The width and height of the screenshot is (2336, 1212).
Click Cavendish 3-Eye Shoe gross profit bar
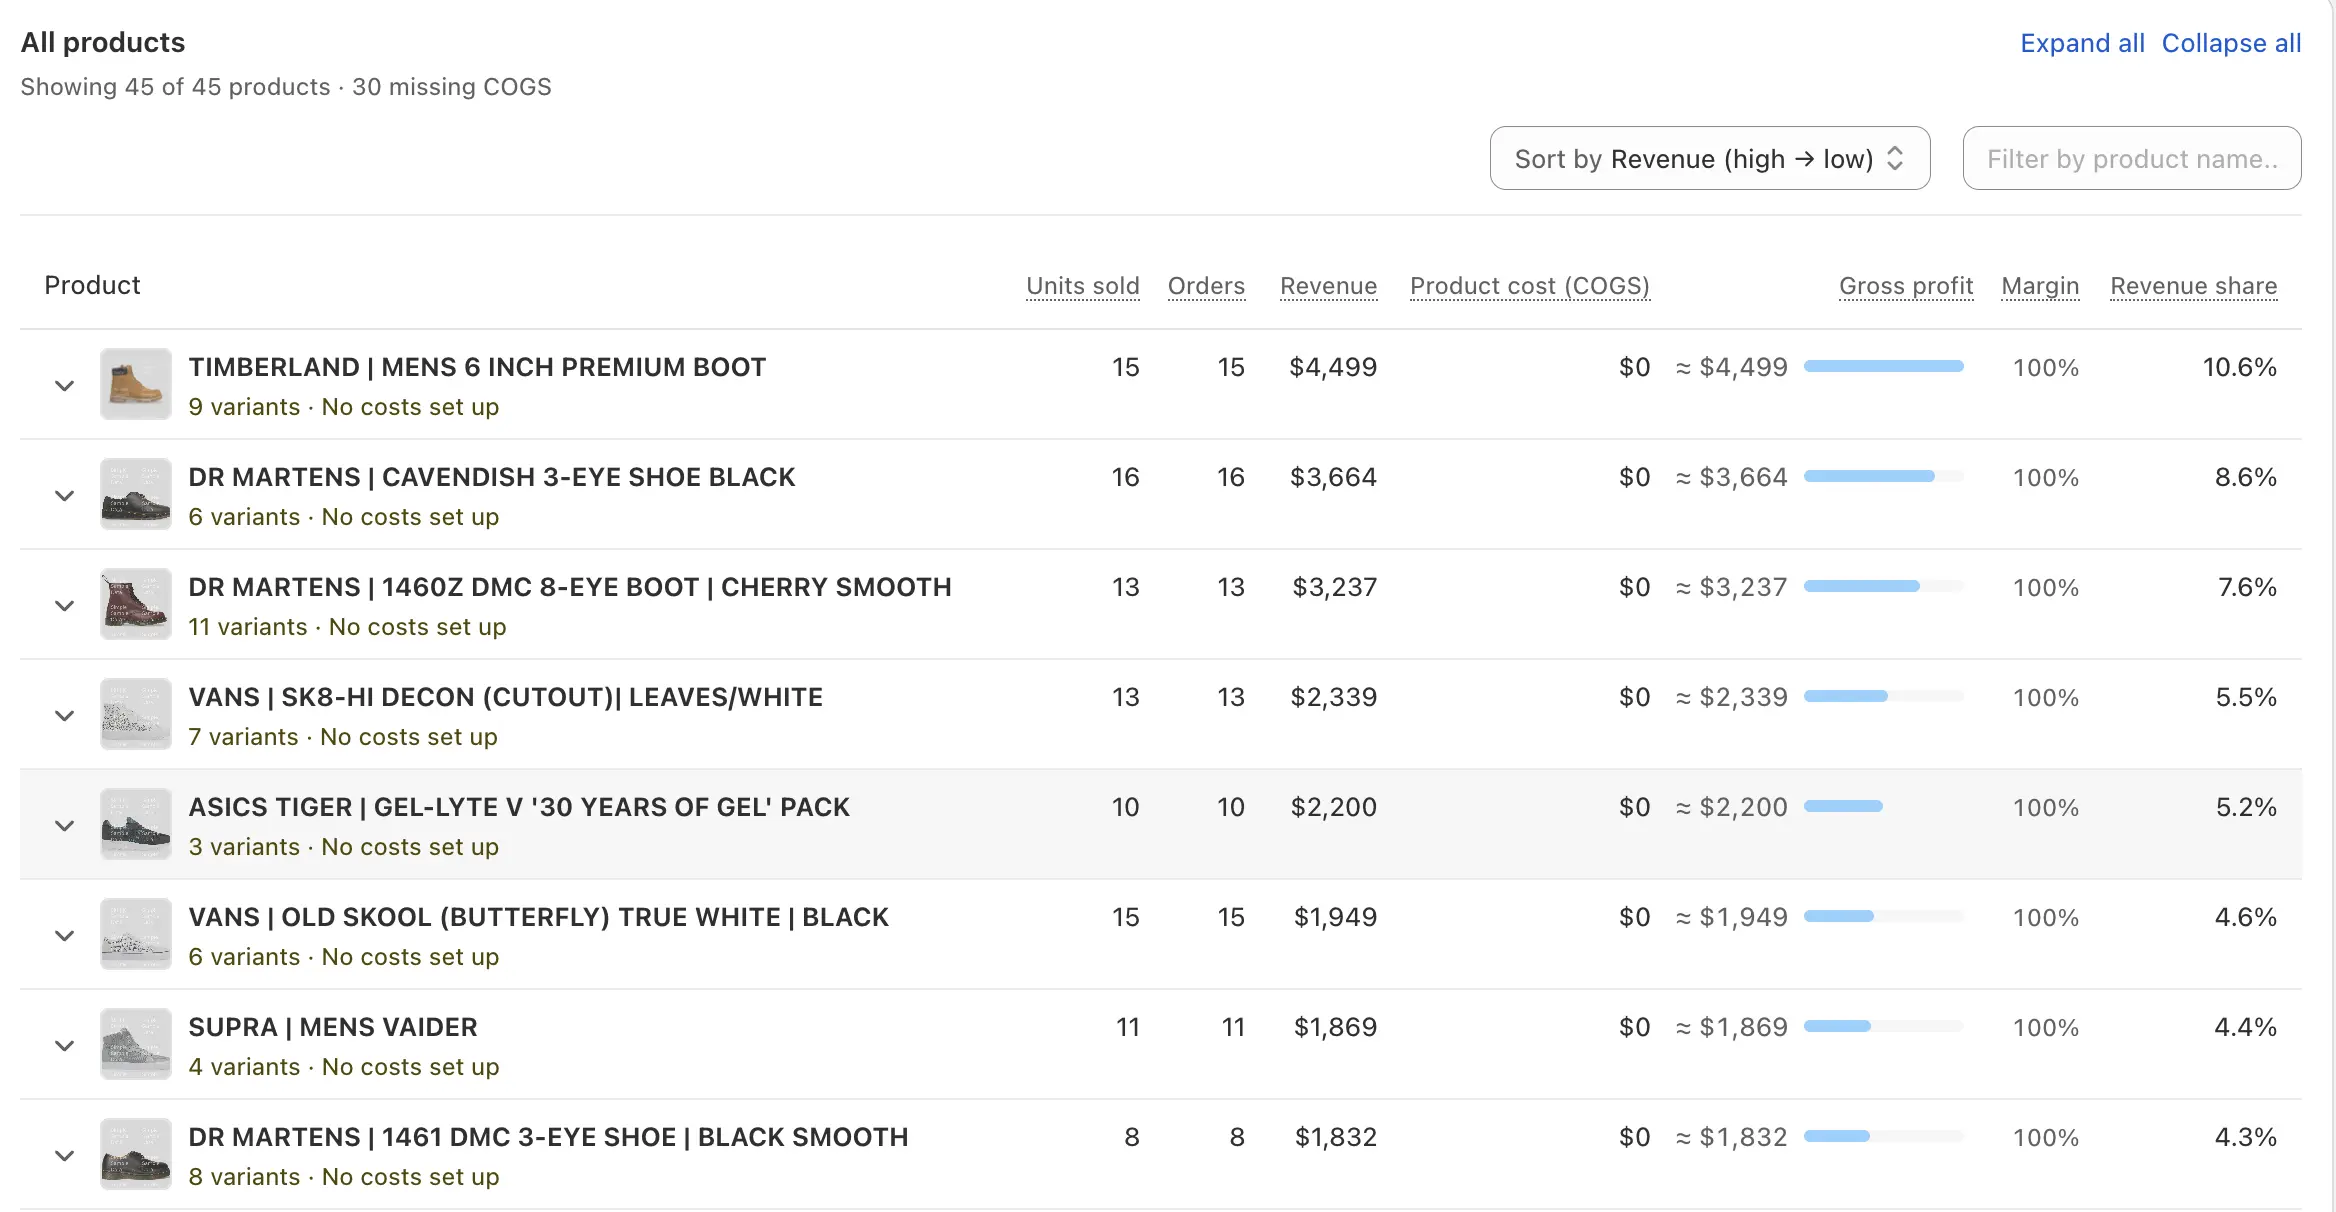click(x=1884, y=476)
